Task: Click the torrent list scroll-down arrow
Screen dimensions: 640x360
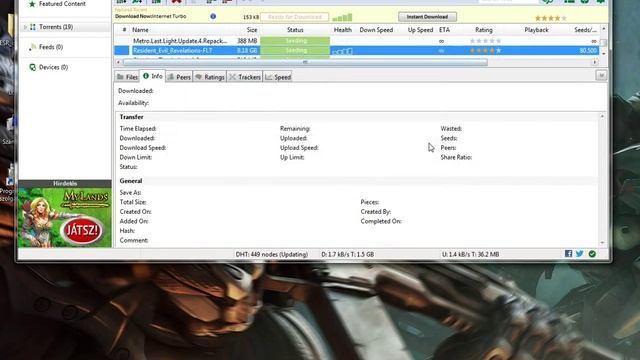Action: click(603, 53)
